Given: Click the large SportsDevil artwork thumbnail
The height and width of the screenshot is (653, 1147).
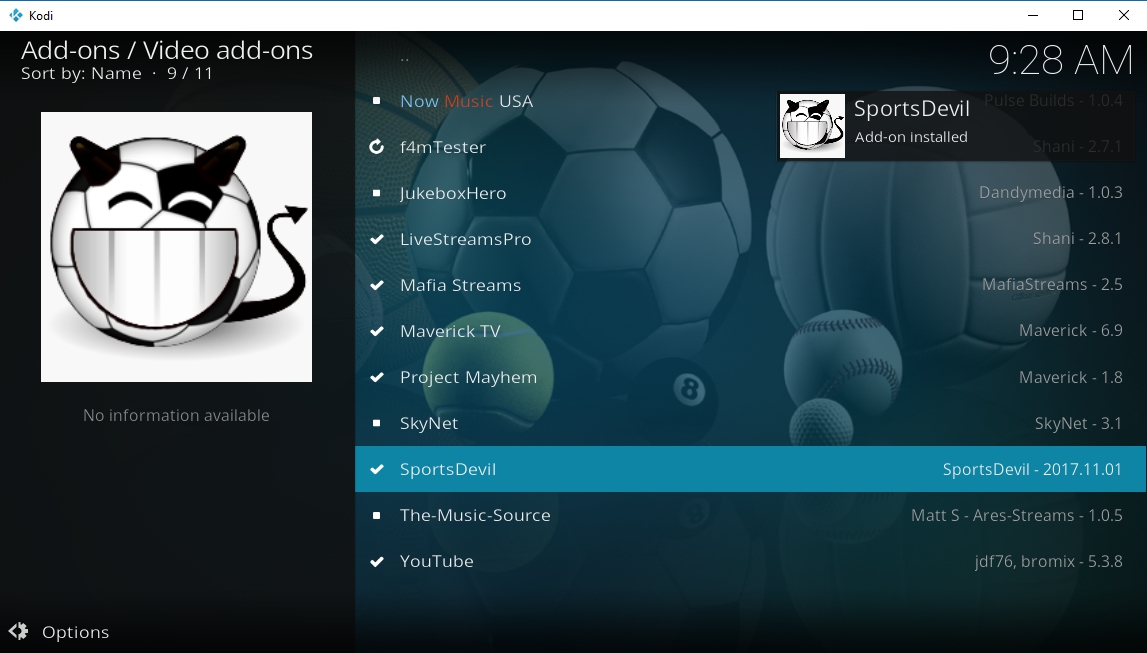Looking at the screenshot, I should [x=176, y=247].
